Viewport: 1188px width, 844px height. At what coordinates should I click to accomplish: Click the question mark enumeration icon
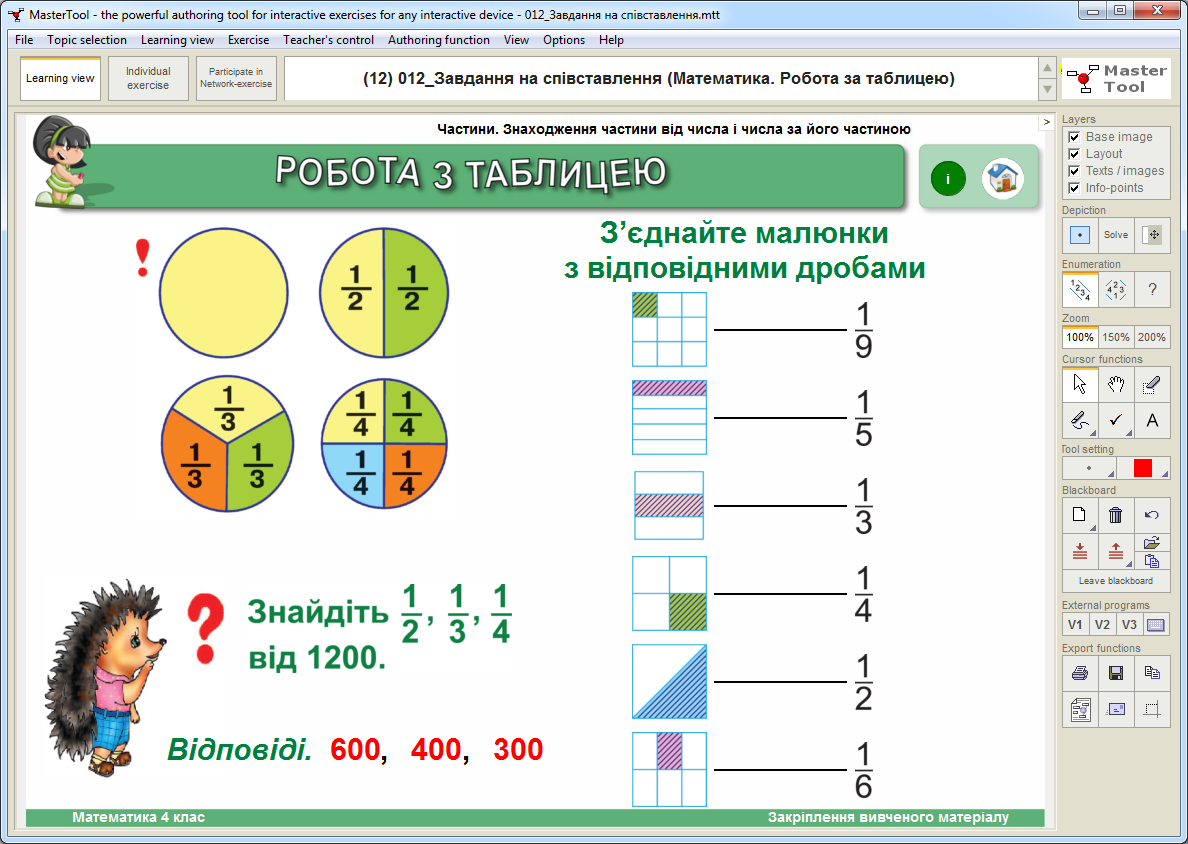1152,289
